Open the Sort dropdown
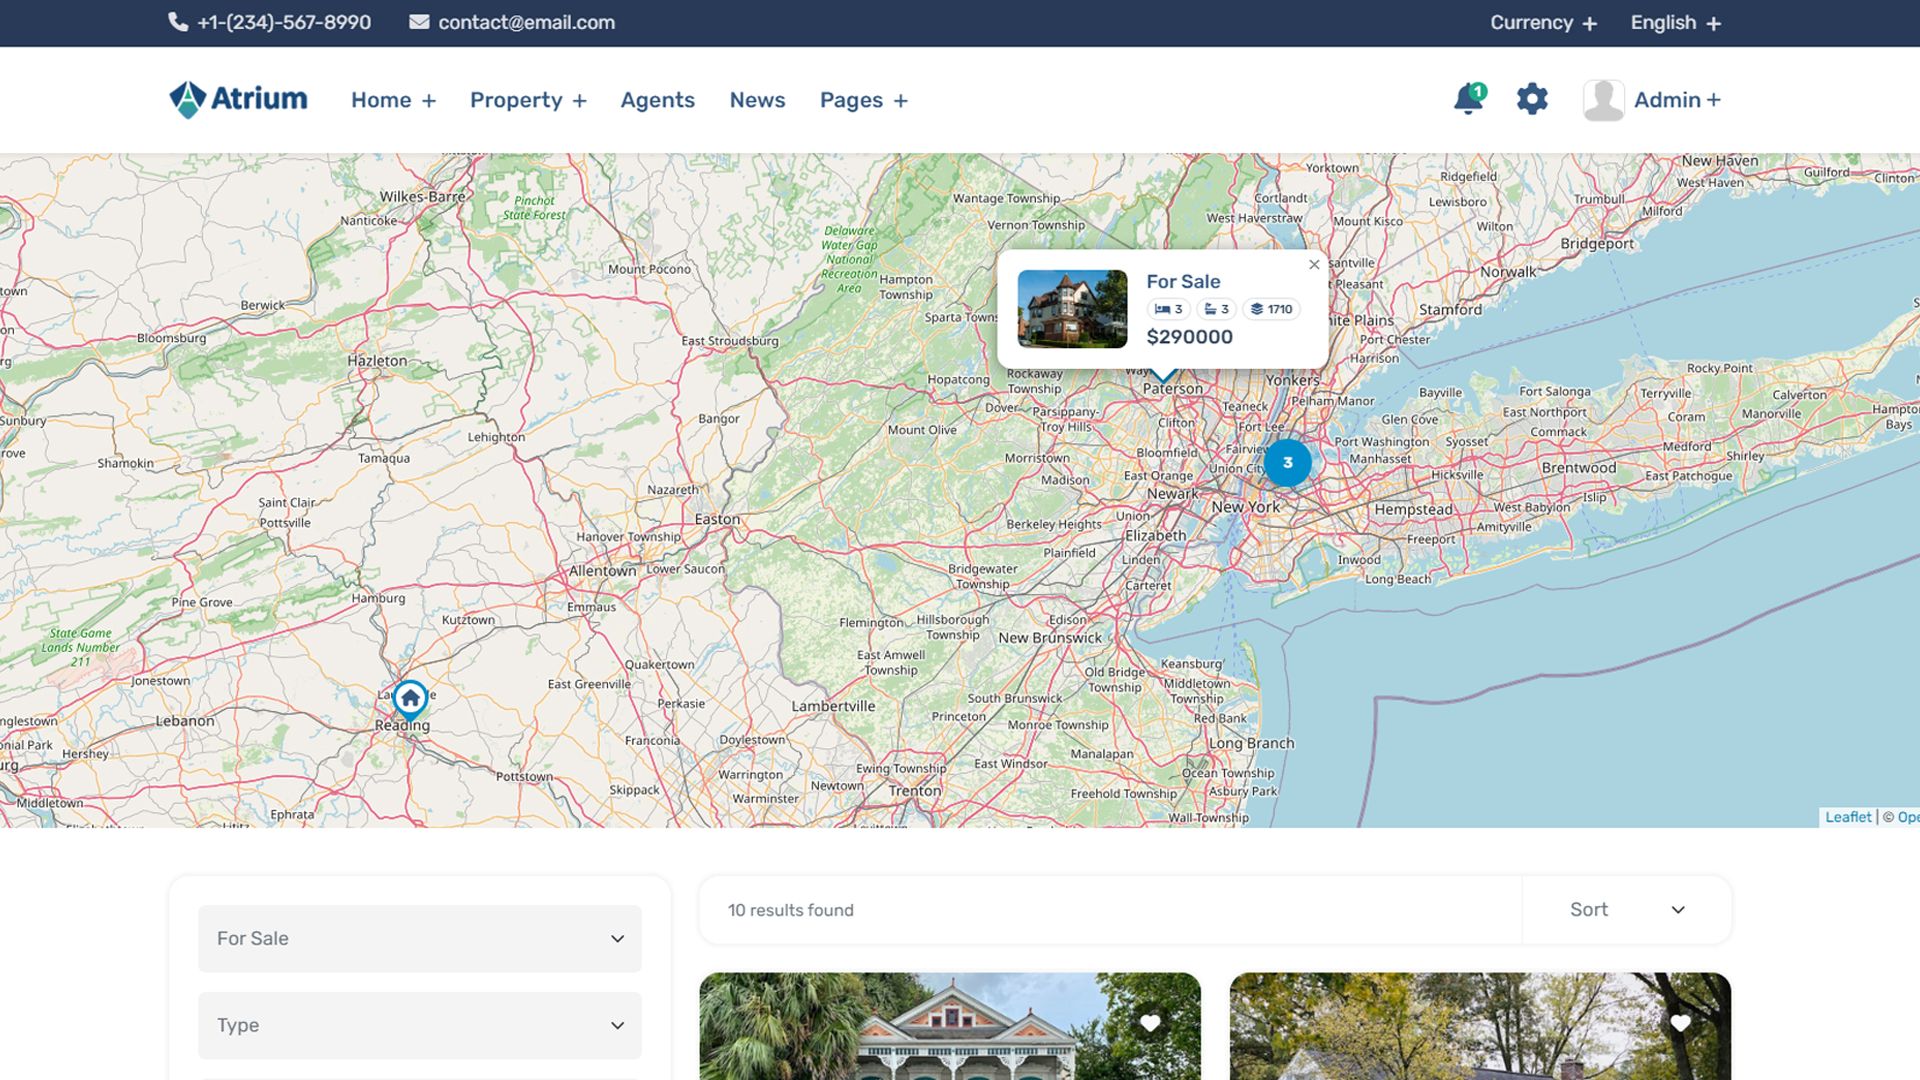1920x1080 pixels. tap(1626, 910)
